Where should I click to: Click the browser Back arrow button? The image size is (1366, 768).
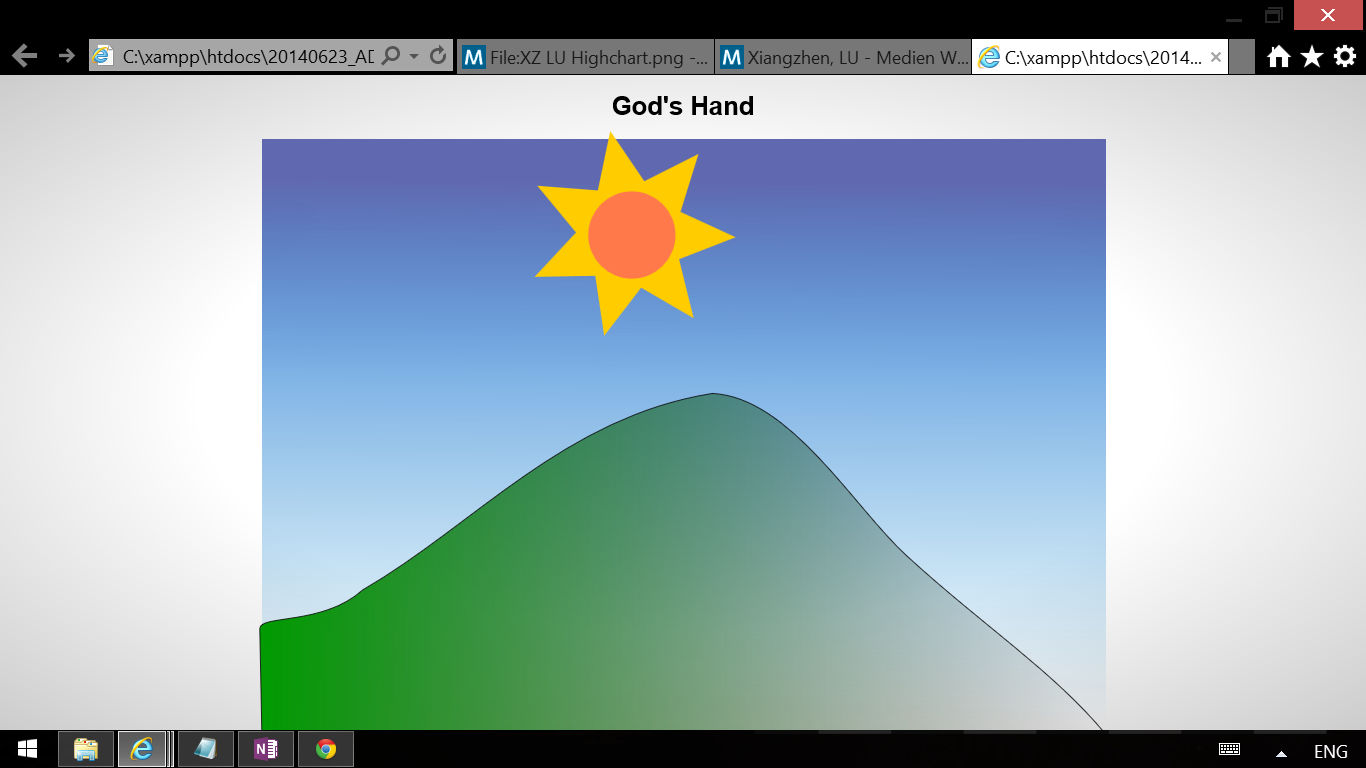pos(25,56)
